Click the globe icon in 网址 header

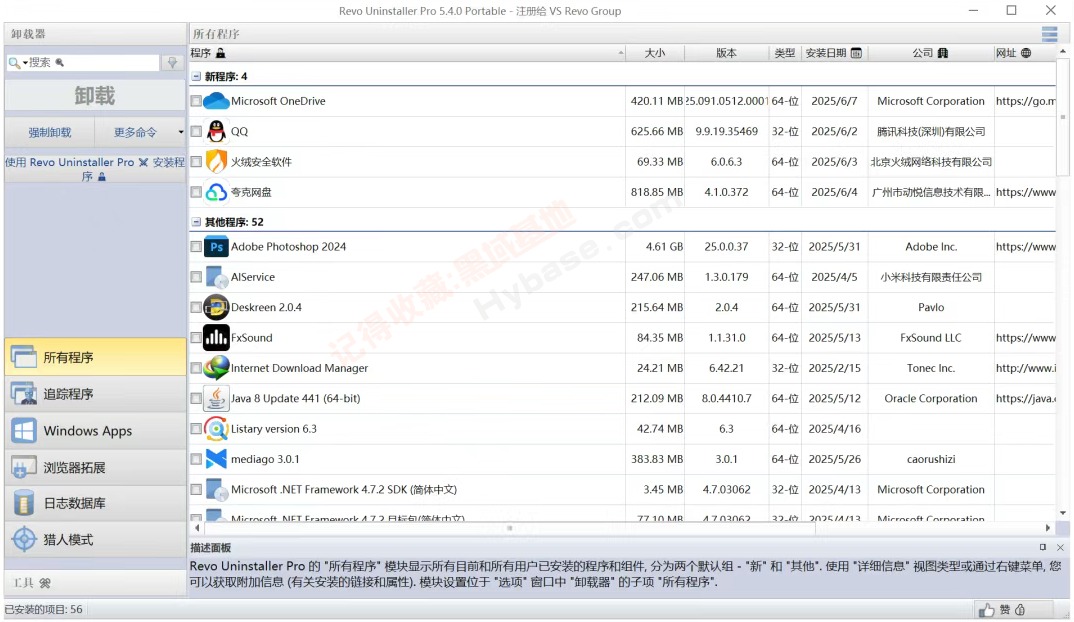1025,53
